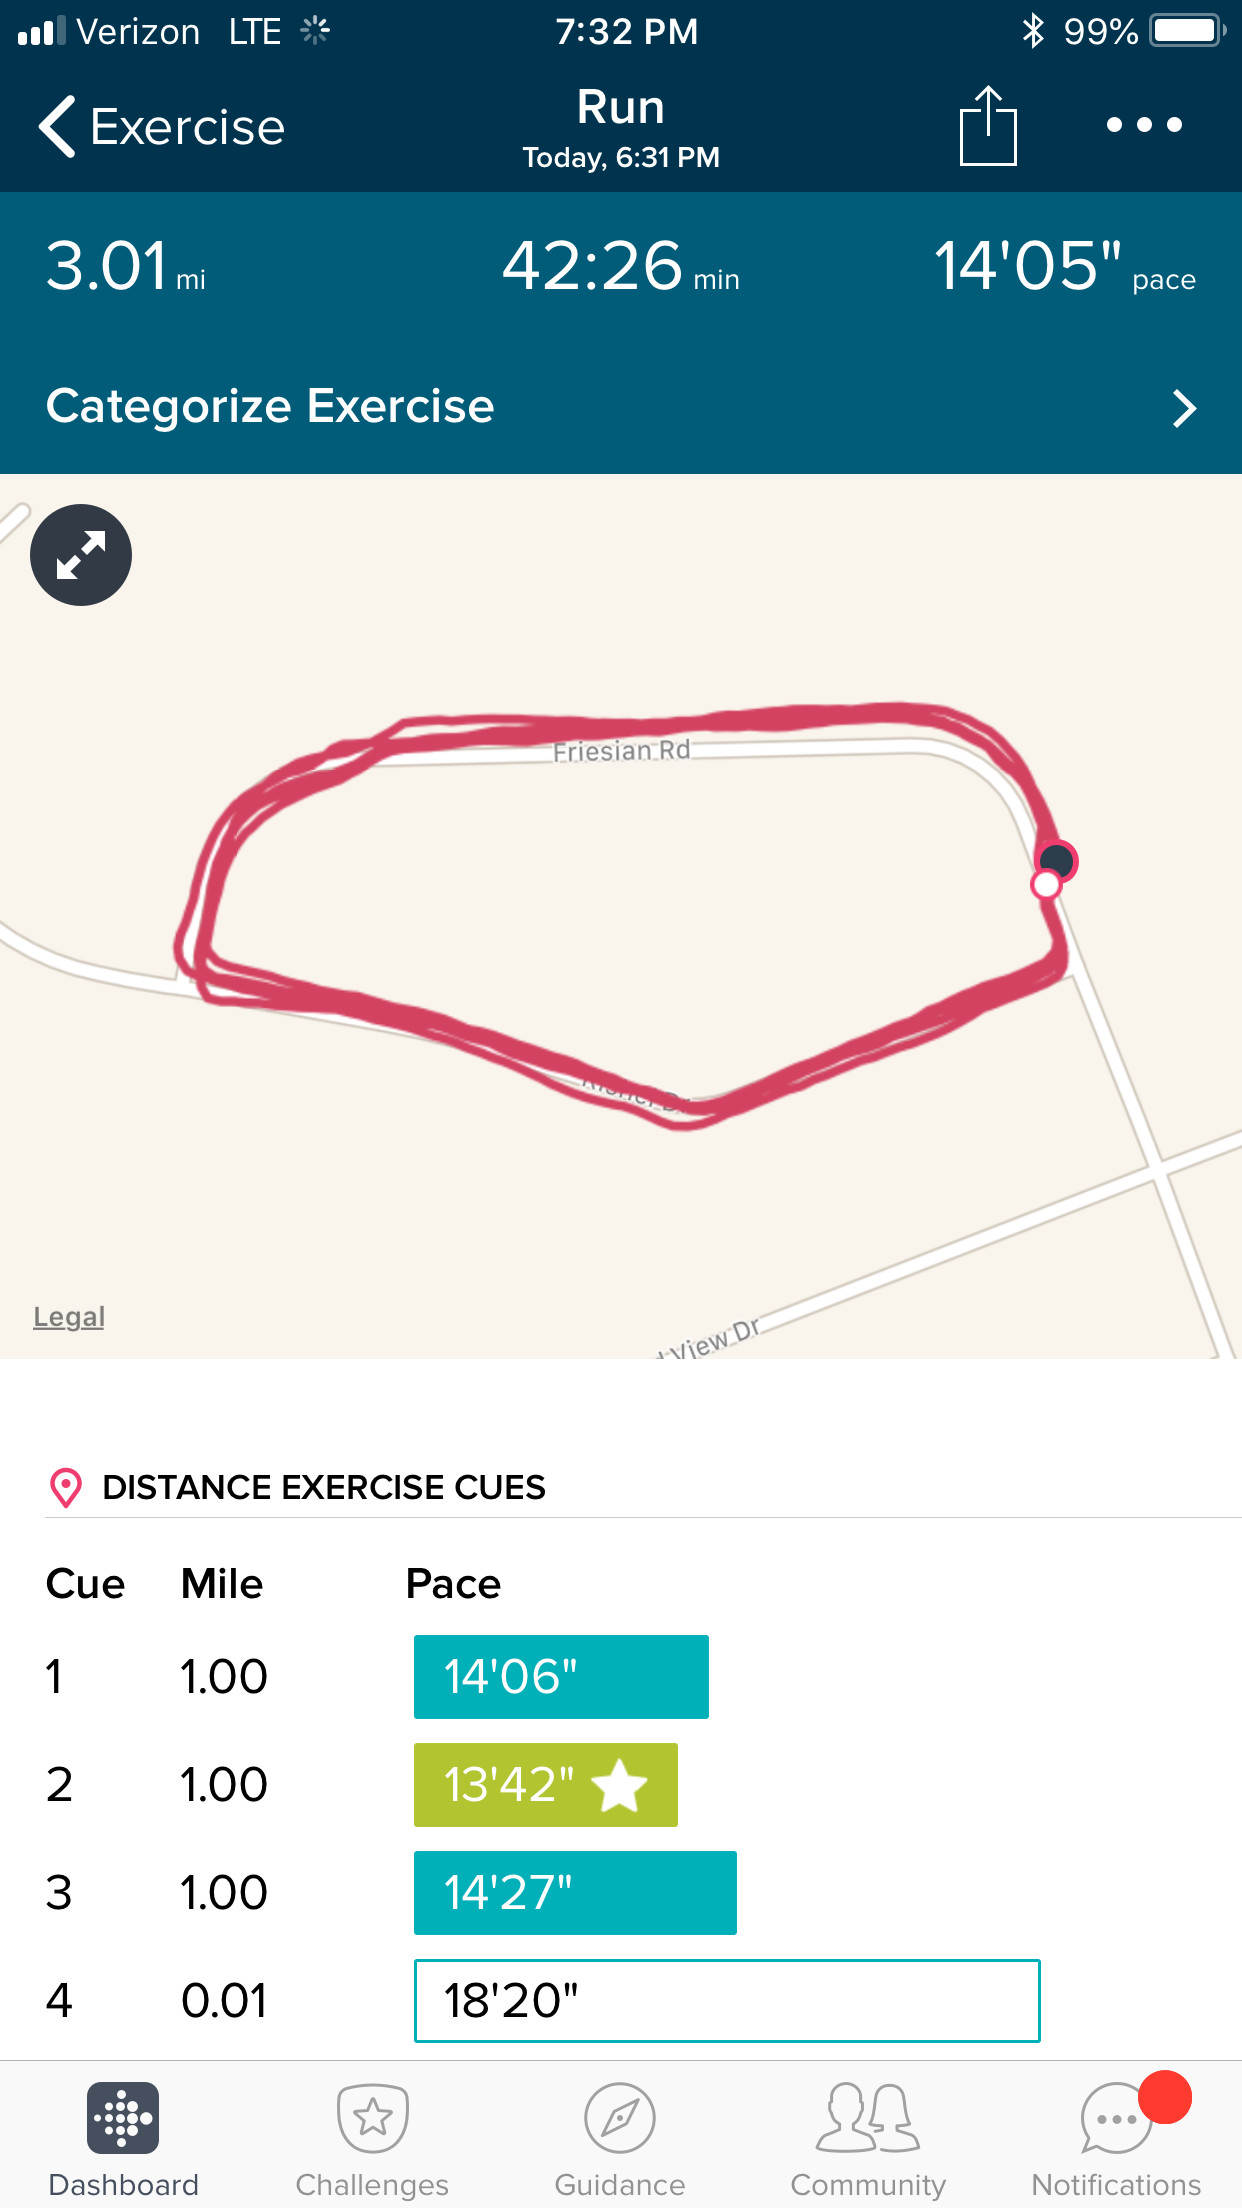The width and height of the screenshot is (1242, 2208).
Task: Tap the 14'06" pace bar
Action: (561, 1677)
